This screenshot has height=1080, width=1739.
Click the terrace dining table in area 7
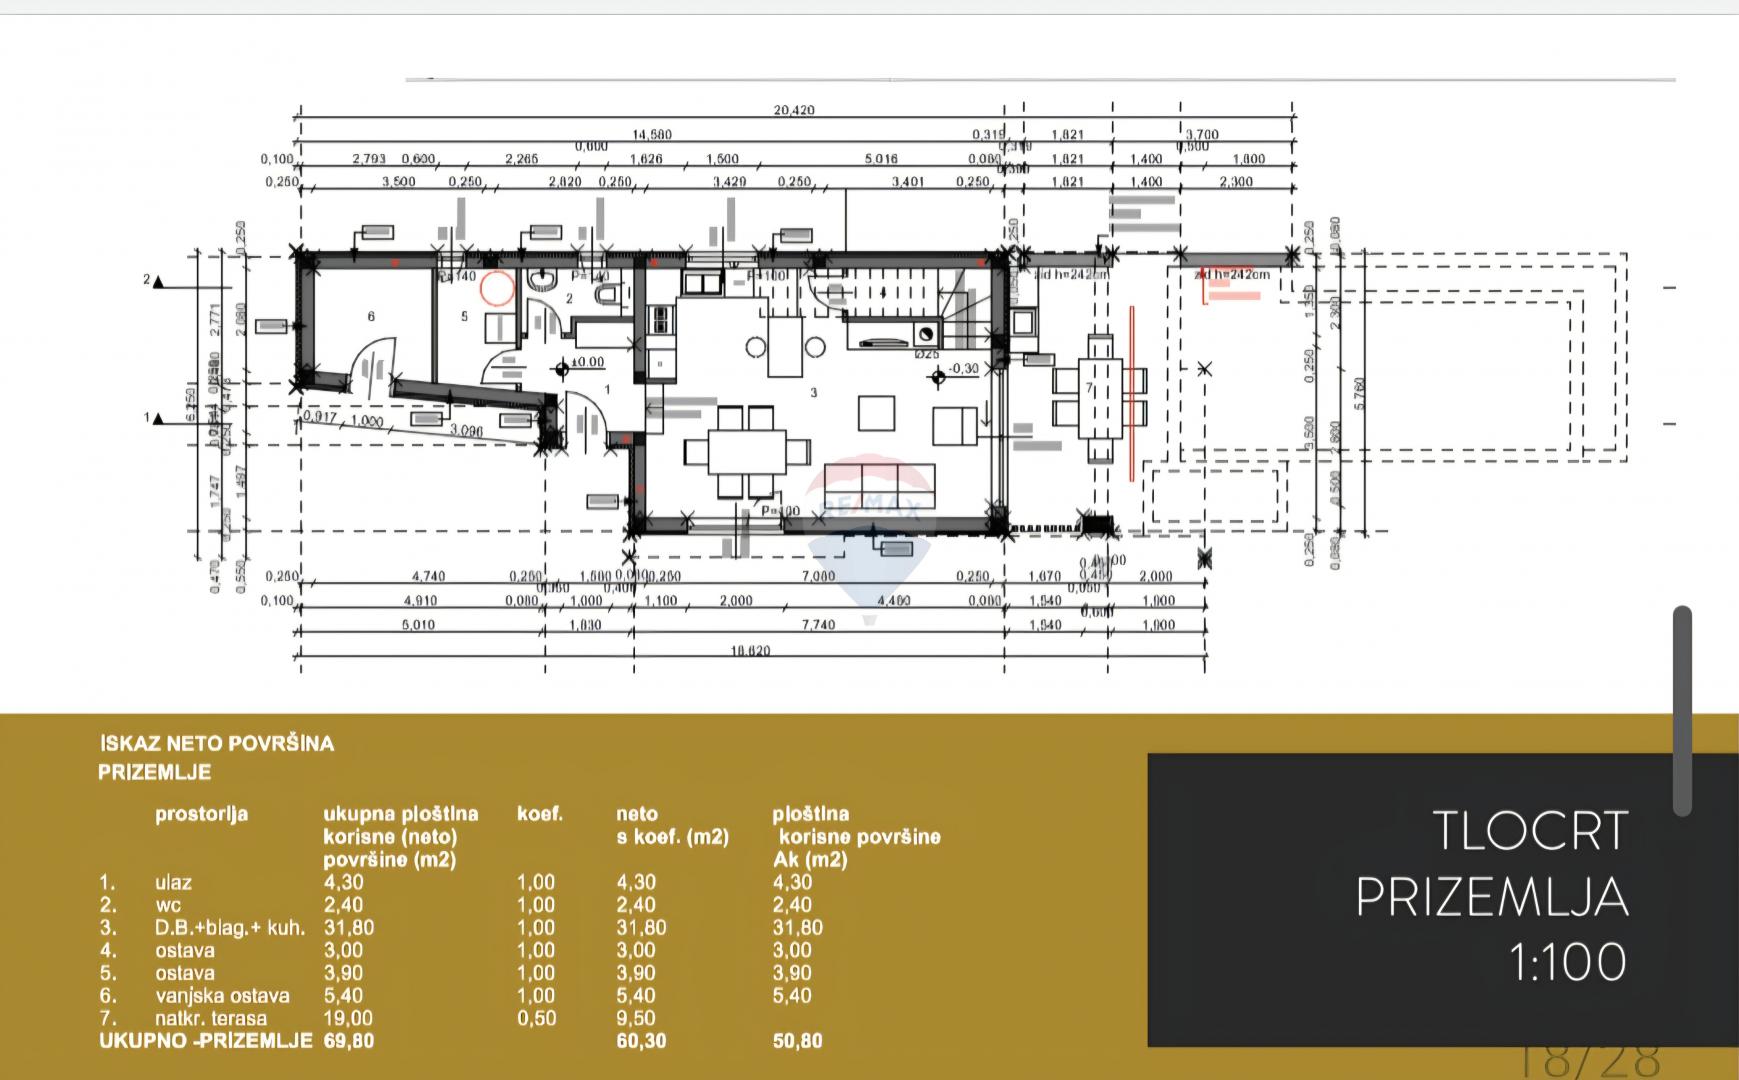tap(1099, 397)
